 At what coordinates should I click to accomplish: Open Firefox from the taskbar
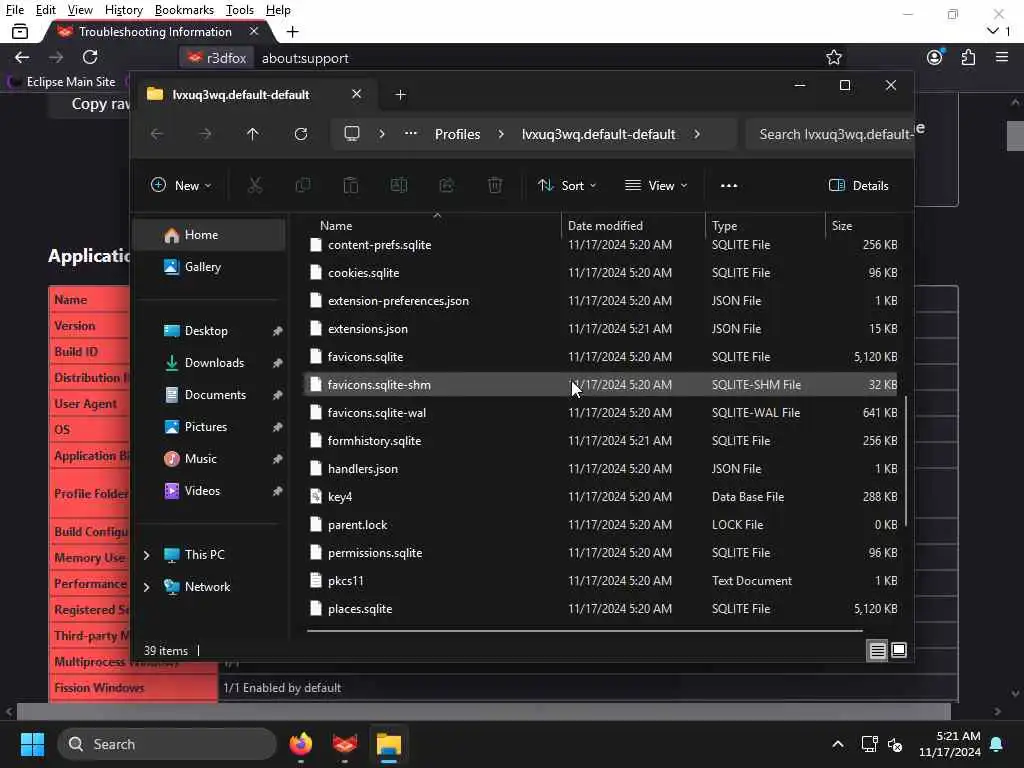coord(300,744)
